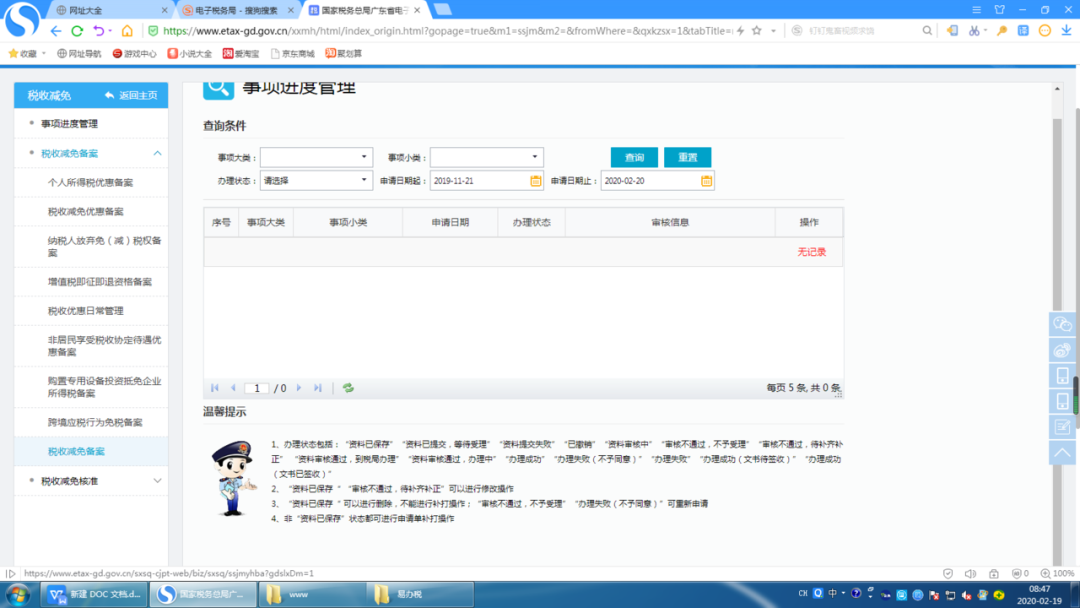Click the browser home icon
This screenshot has width=1080, height=608.
(125, 31)
